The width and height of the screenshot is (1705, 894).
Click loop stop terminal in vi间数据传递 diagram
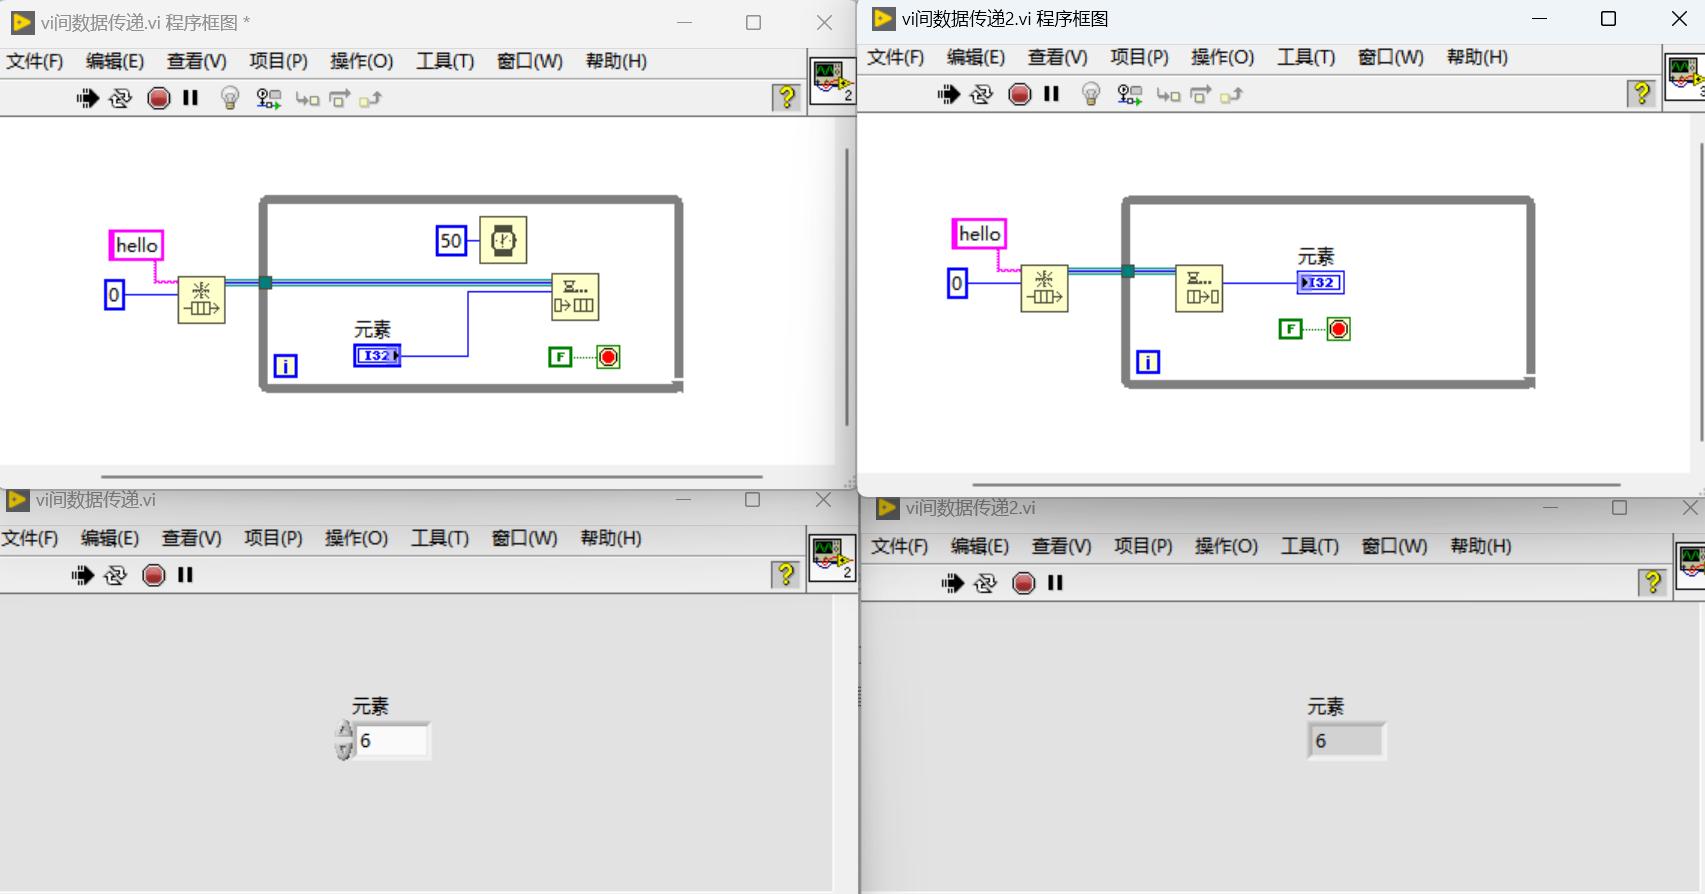pos(608,357)
